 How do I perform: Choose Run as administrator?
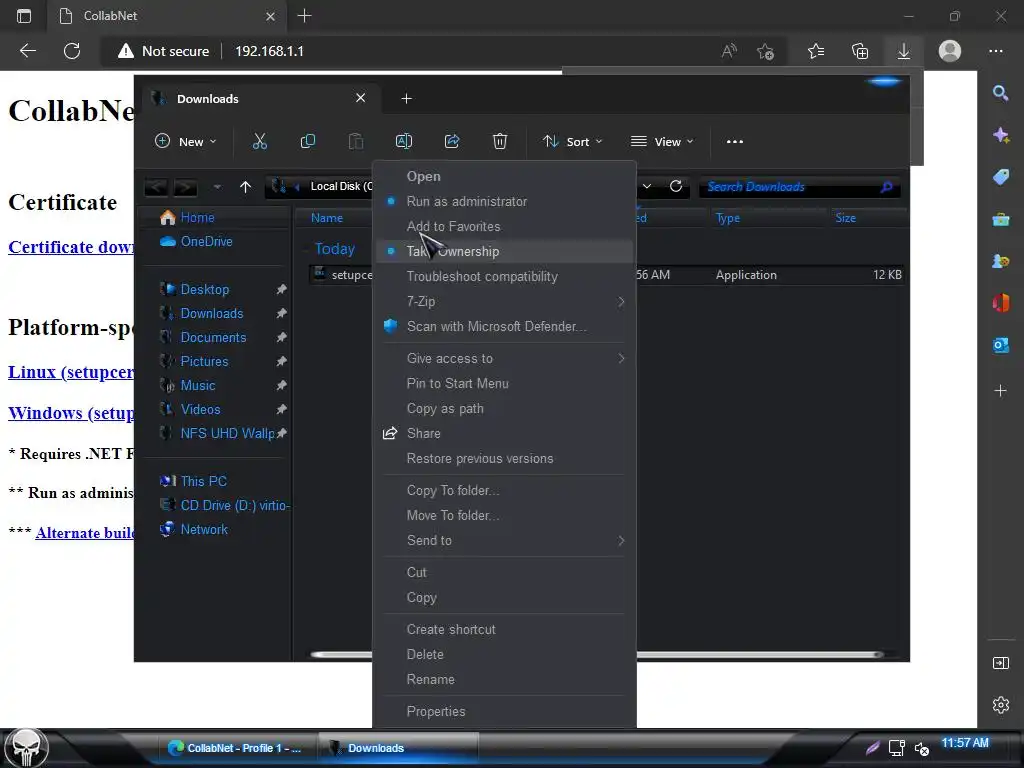tap(504, 201)
